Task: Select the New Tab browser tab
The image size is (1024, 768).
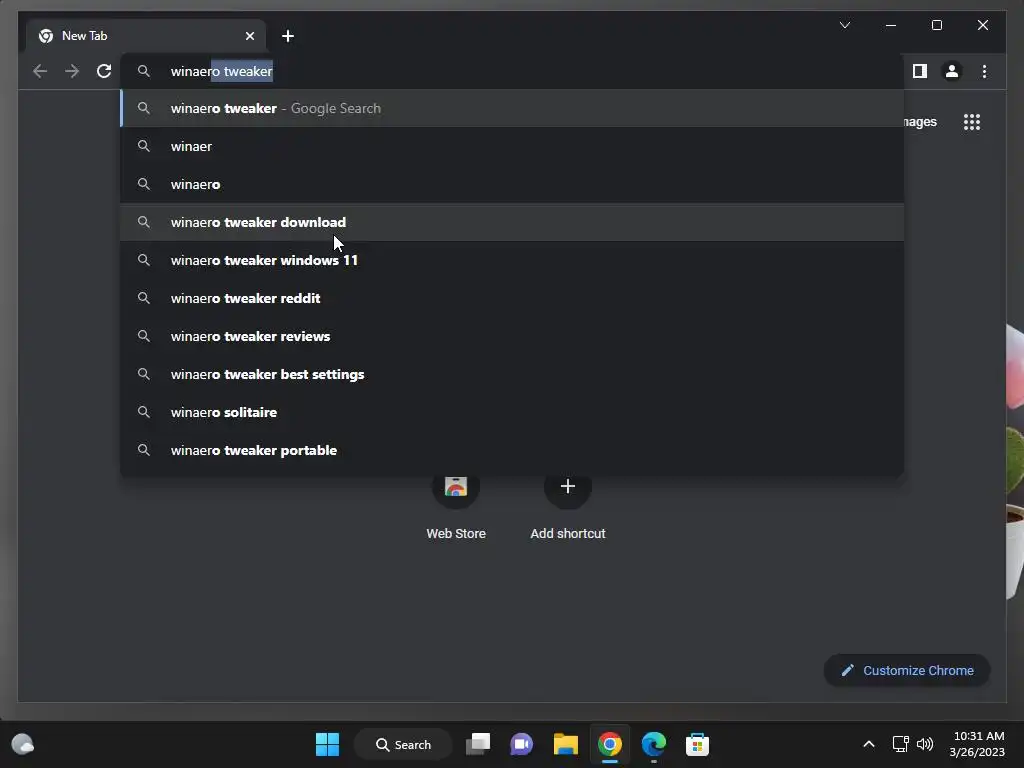Action: coord(146,36)
